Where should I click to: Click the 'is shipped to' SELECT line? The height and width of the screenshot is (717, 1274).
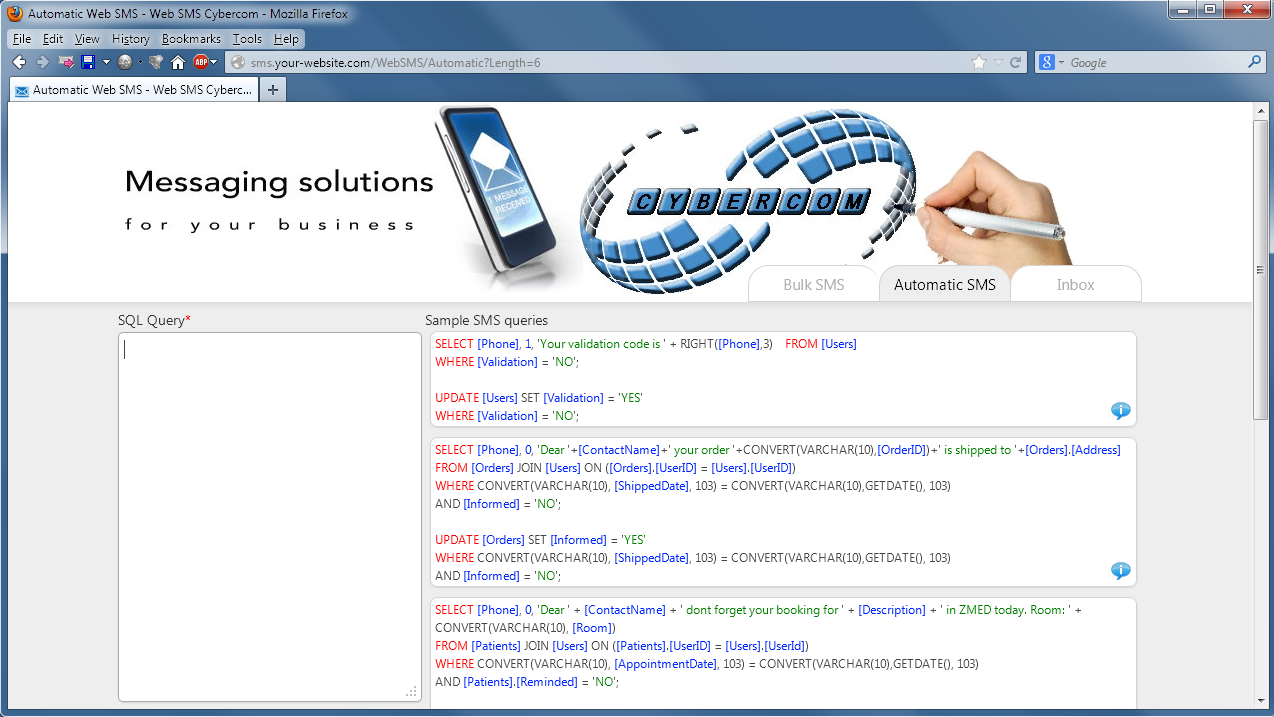pos(778,450)
